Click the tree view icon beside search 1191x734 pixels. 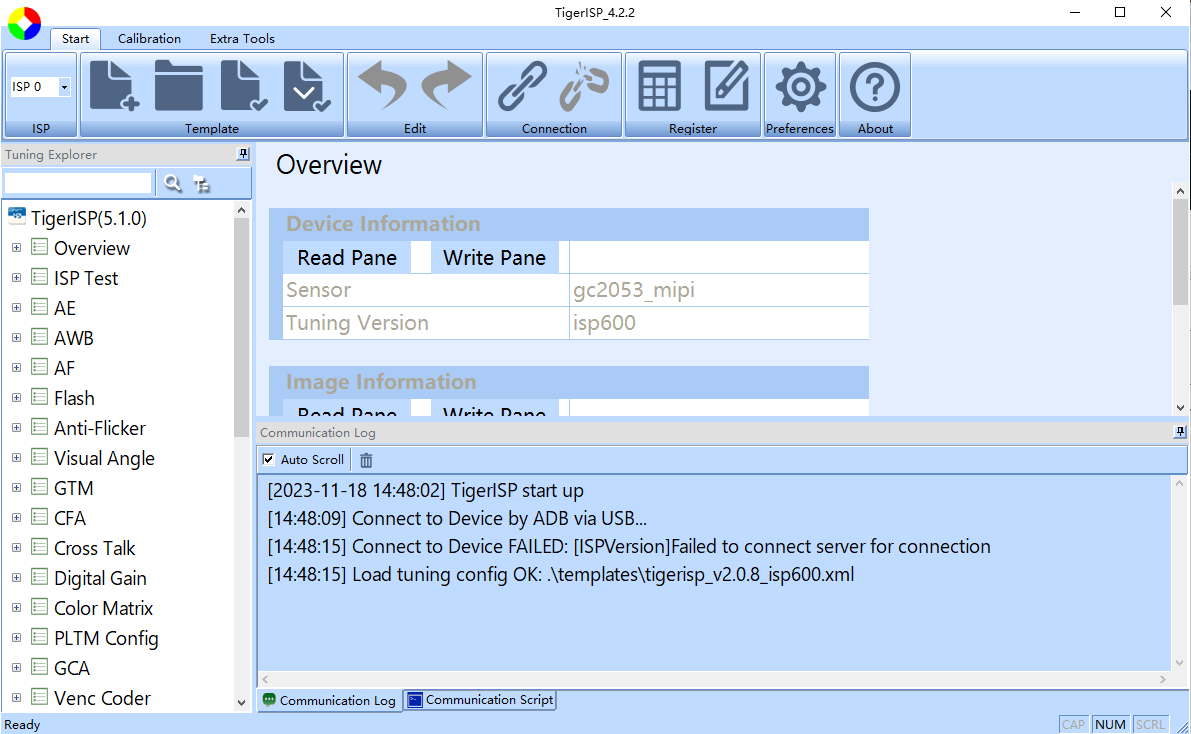tap(201, 184)
